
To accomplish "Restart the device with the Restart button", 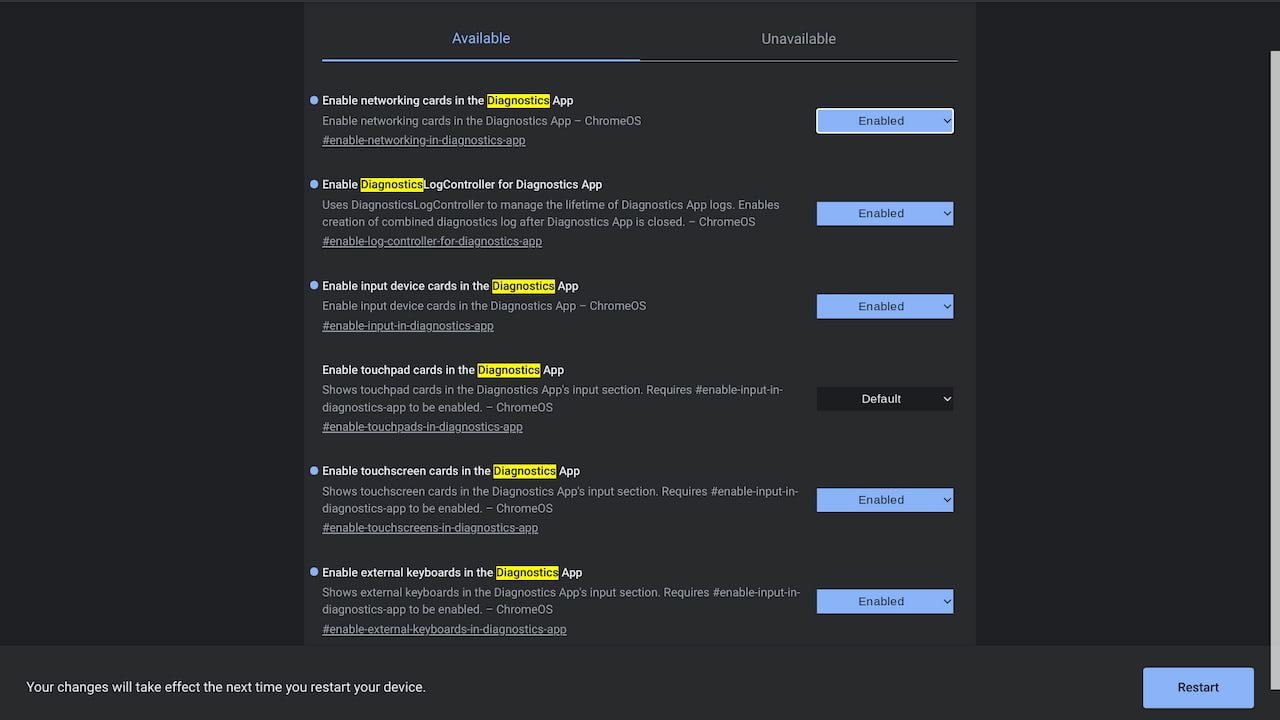I will (x=1198, y=687).
